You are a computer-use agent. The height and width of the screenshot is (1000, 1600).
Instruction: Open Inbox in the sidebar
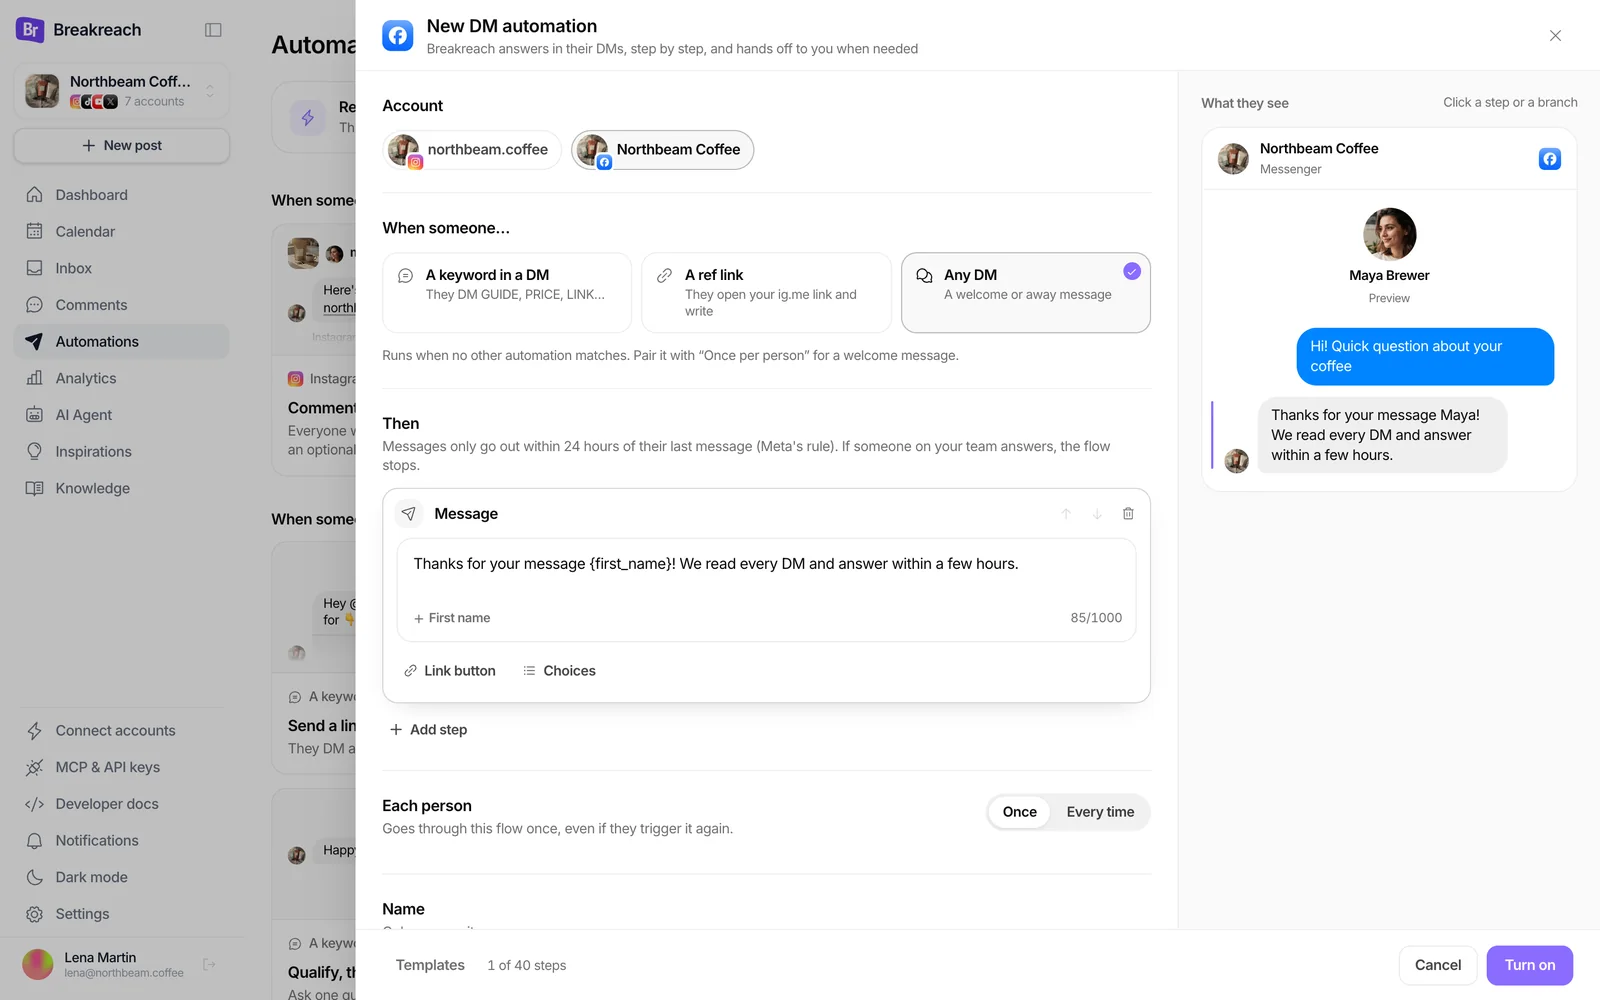click(x=121, y=268)
